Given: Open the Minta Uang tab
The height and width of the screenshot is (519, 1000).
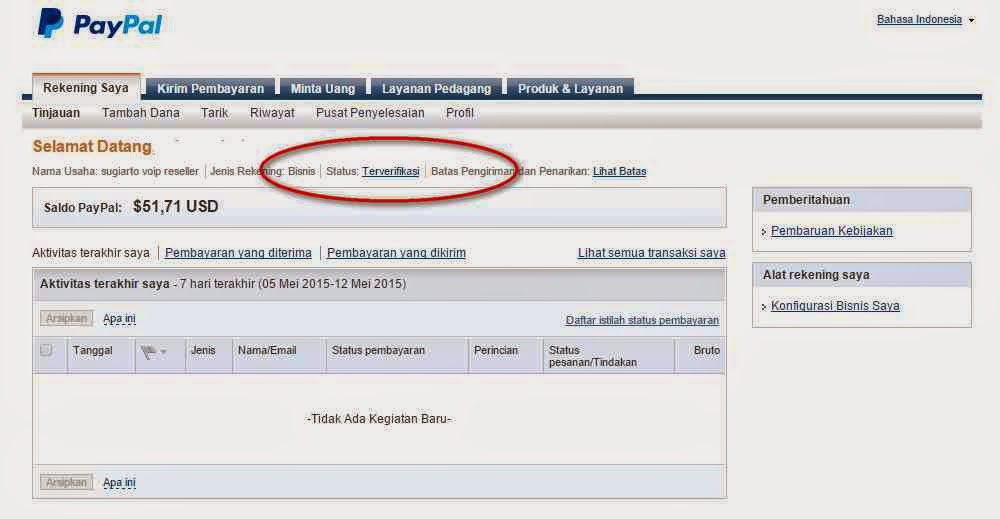Looking at the screenshot, I should [x=323, y=89].
